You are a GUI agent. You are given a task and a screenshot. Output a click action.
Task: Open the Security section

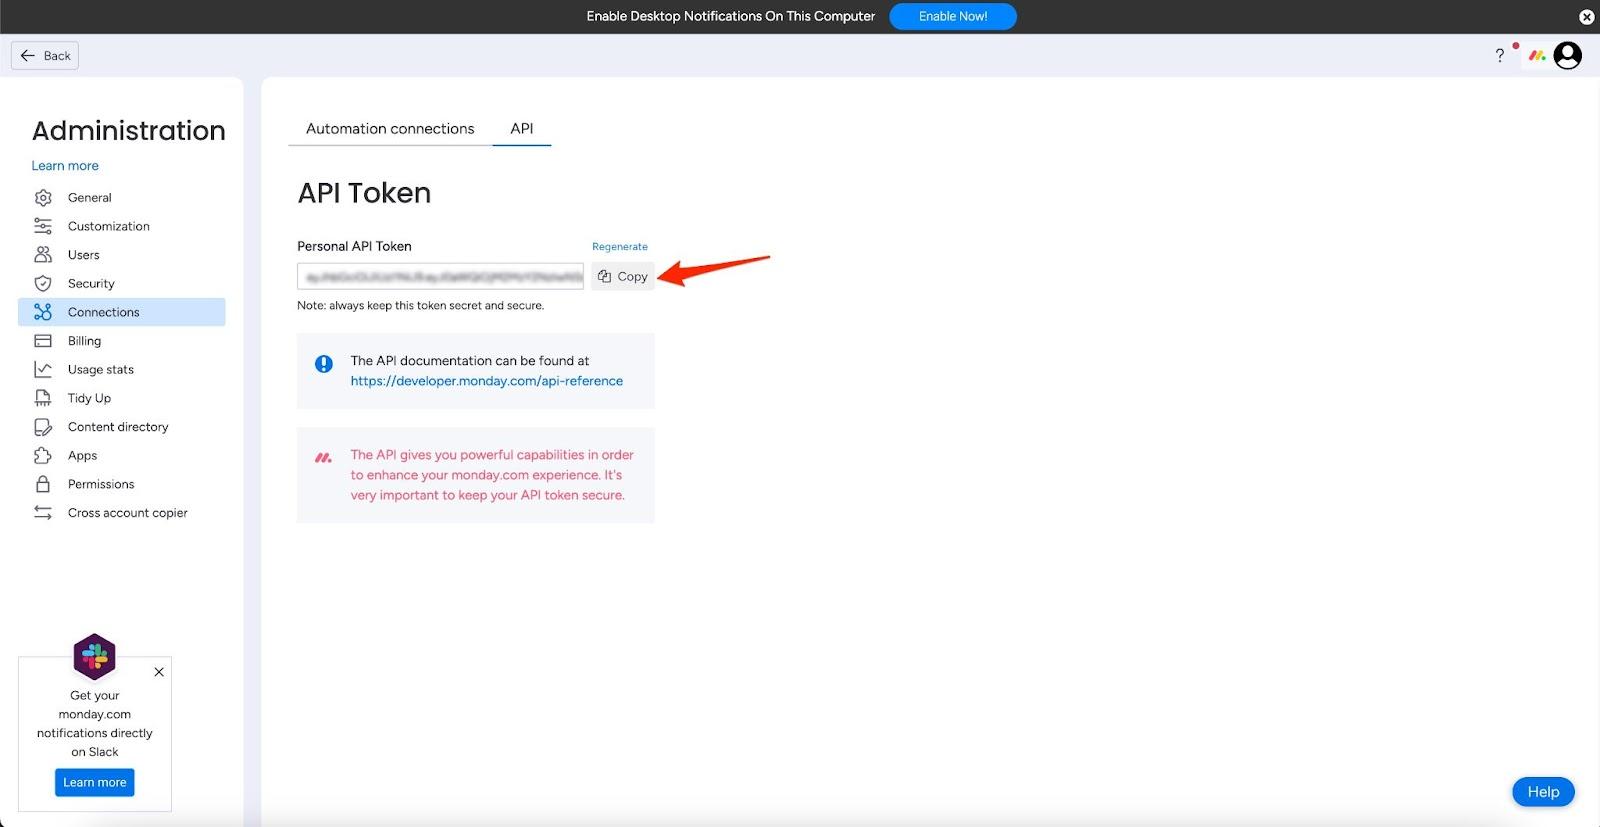point(122,284)
